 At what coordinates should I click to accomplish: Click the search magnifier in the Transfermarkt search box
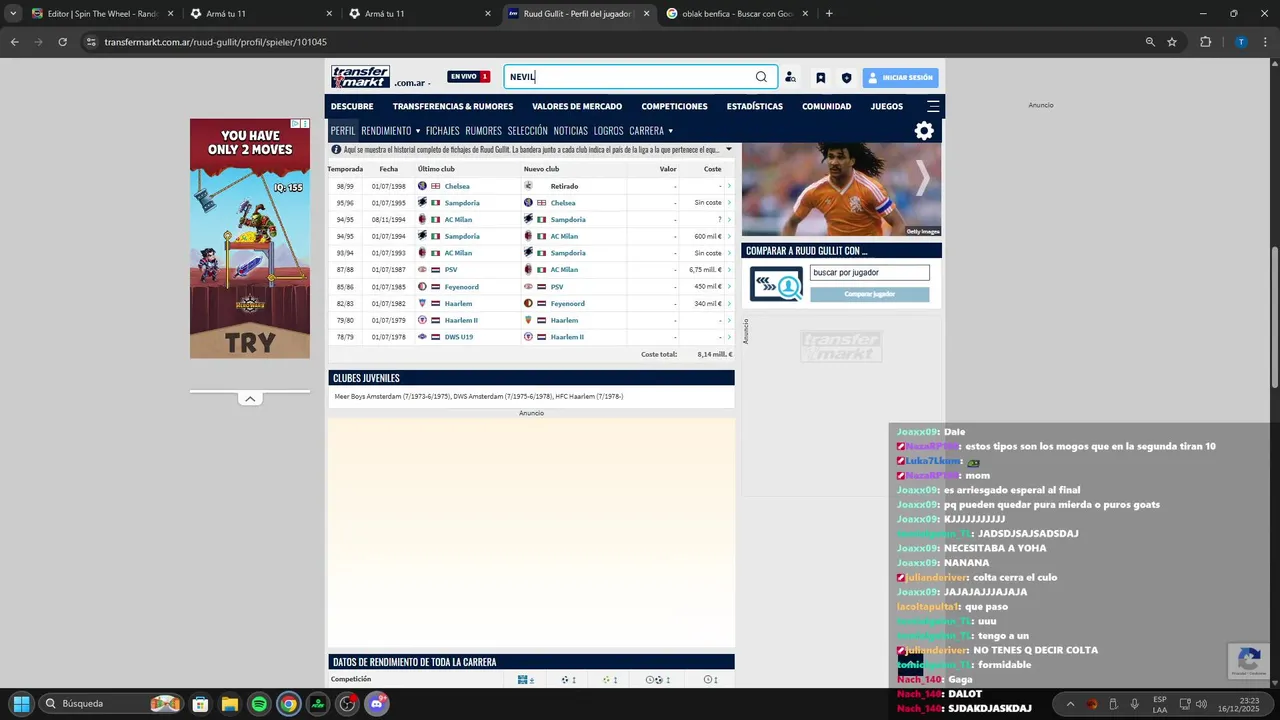[x=761, y=77]
